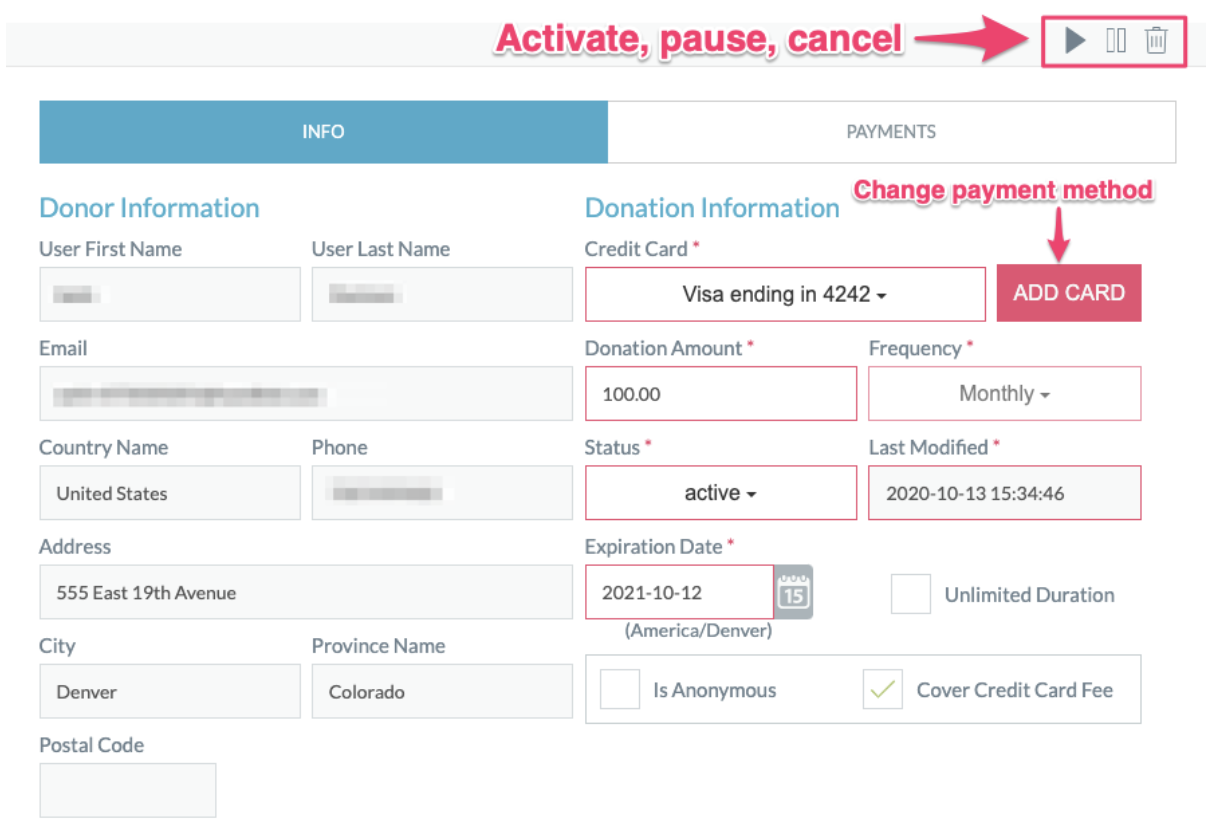Uncheck the Cover Credit Card Fee checkbox
This screenshot has height=840, width=1232.
[x=883, y=690]
